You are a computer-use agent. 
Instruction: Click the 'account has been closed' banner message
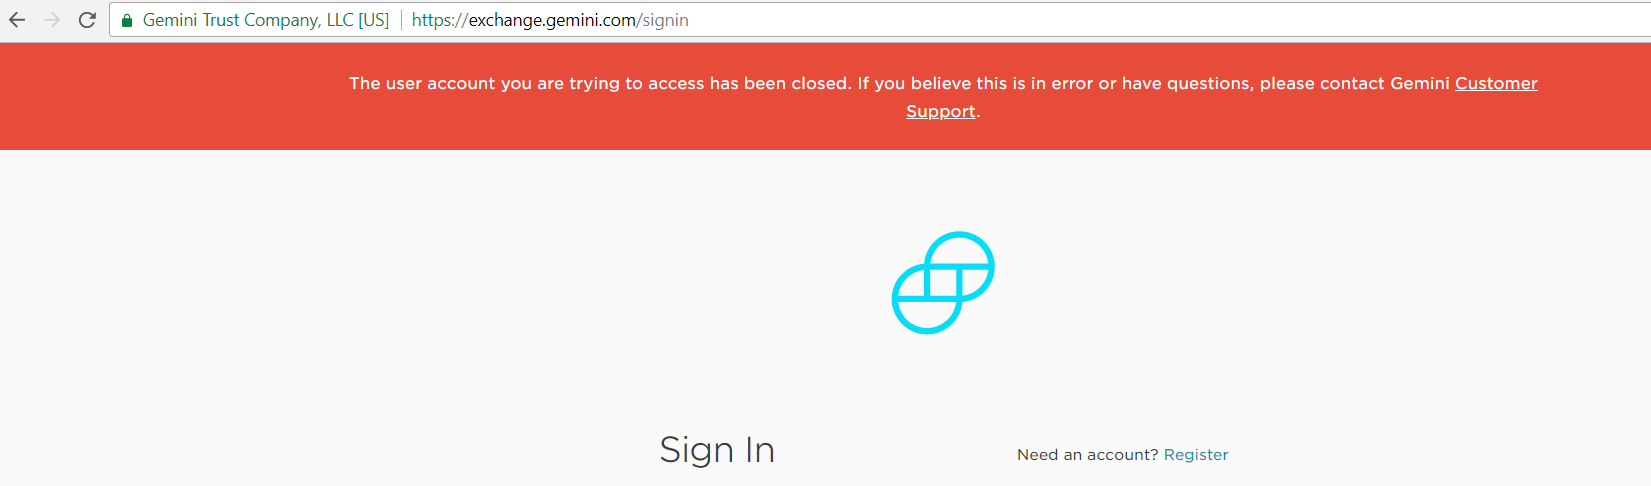tap(943, 97)
